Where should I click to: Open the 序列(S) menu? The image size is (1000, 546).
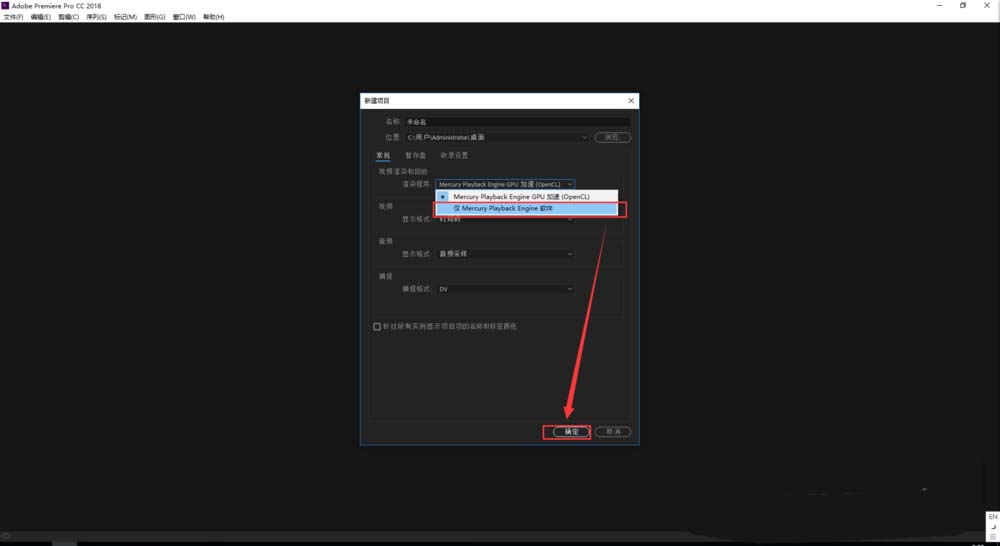pyautogui.click(x=96, y=17)
